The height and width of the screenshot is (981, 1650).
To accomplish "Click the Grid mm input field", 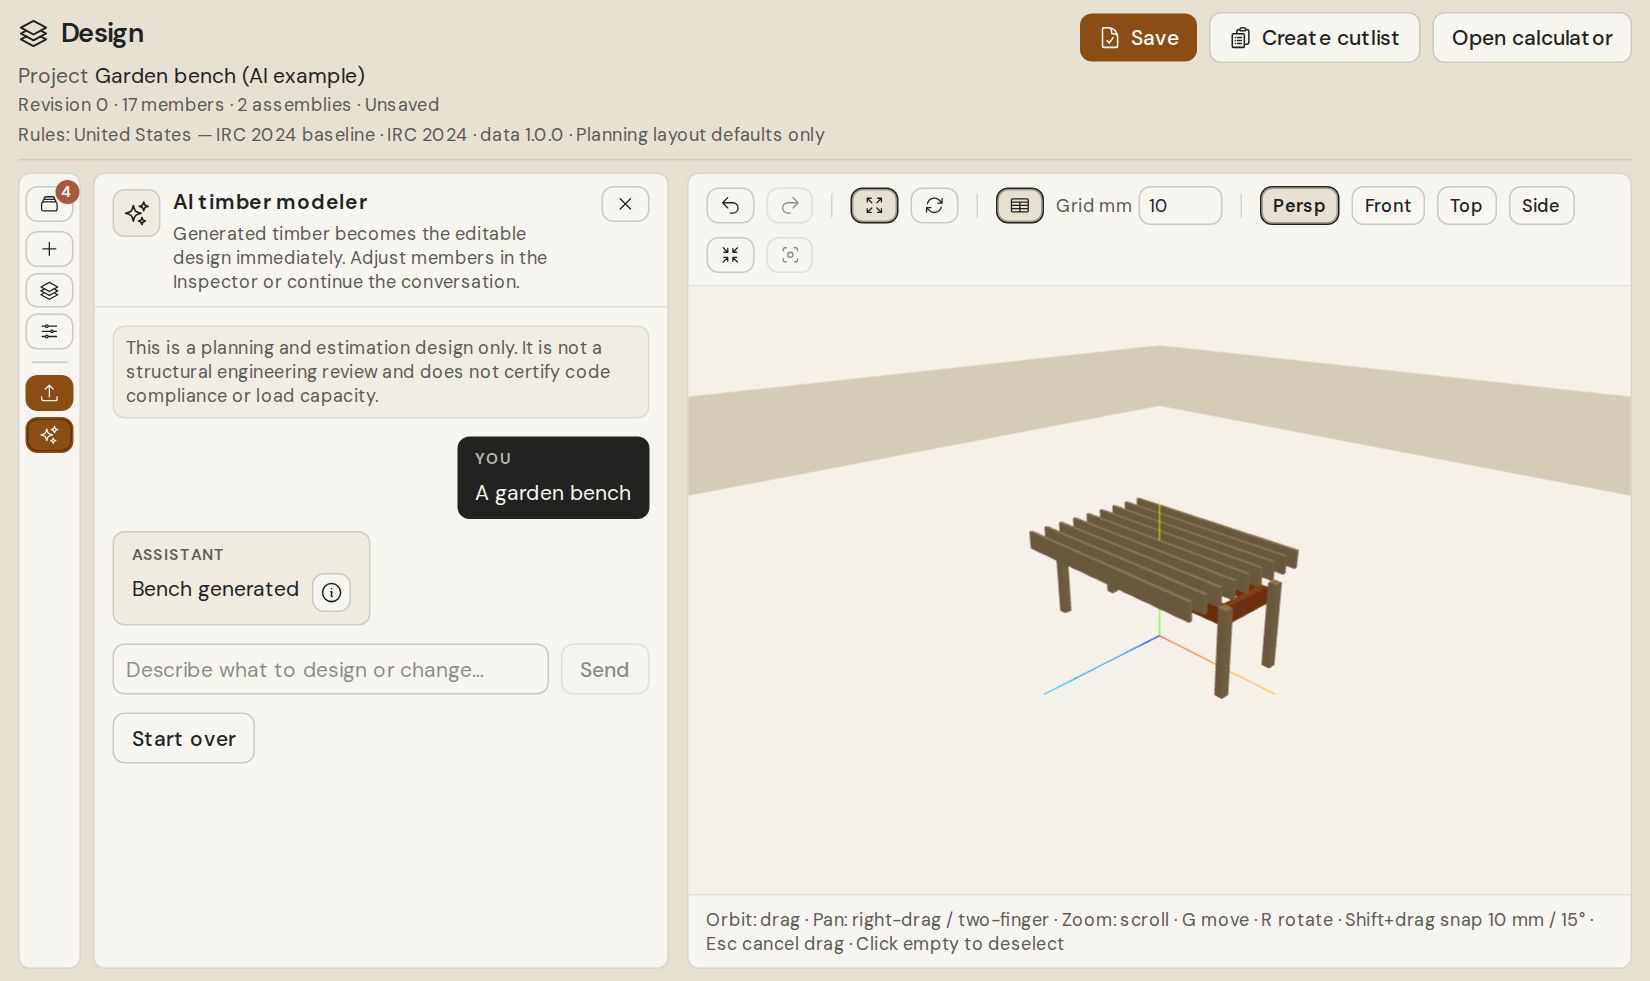I will 1180,205.
